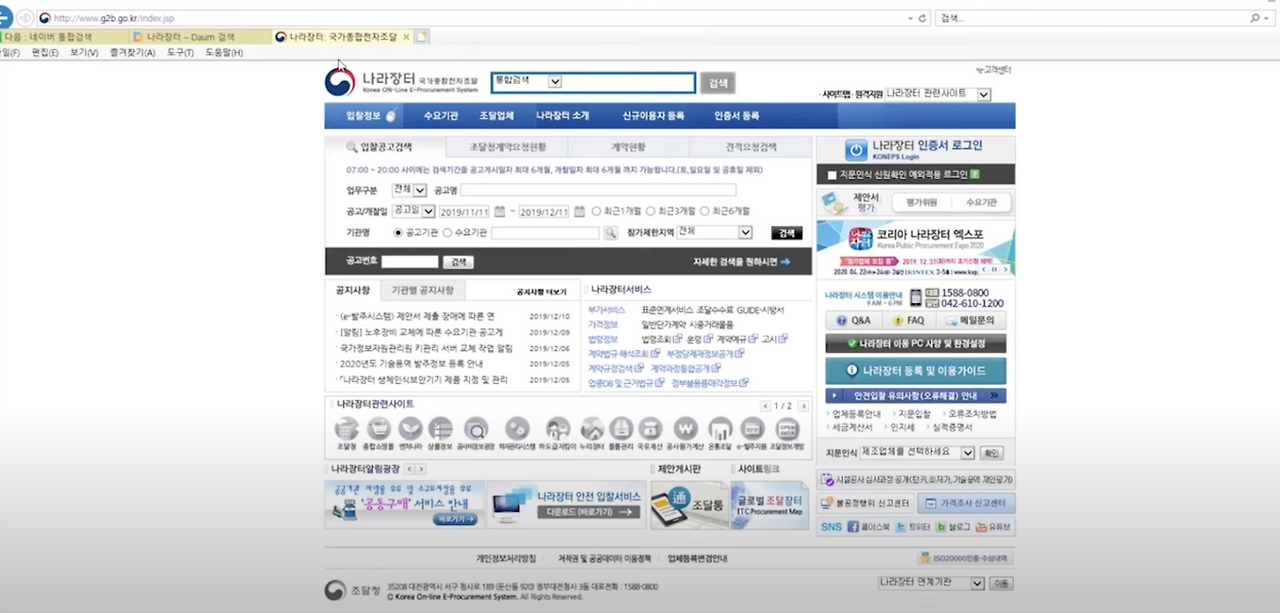Viewport: 1280px width, 613px height.
Task: Click 나라장터 등록 및 이용가이드 button
Action: [916, 370]
